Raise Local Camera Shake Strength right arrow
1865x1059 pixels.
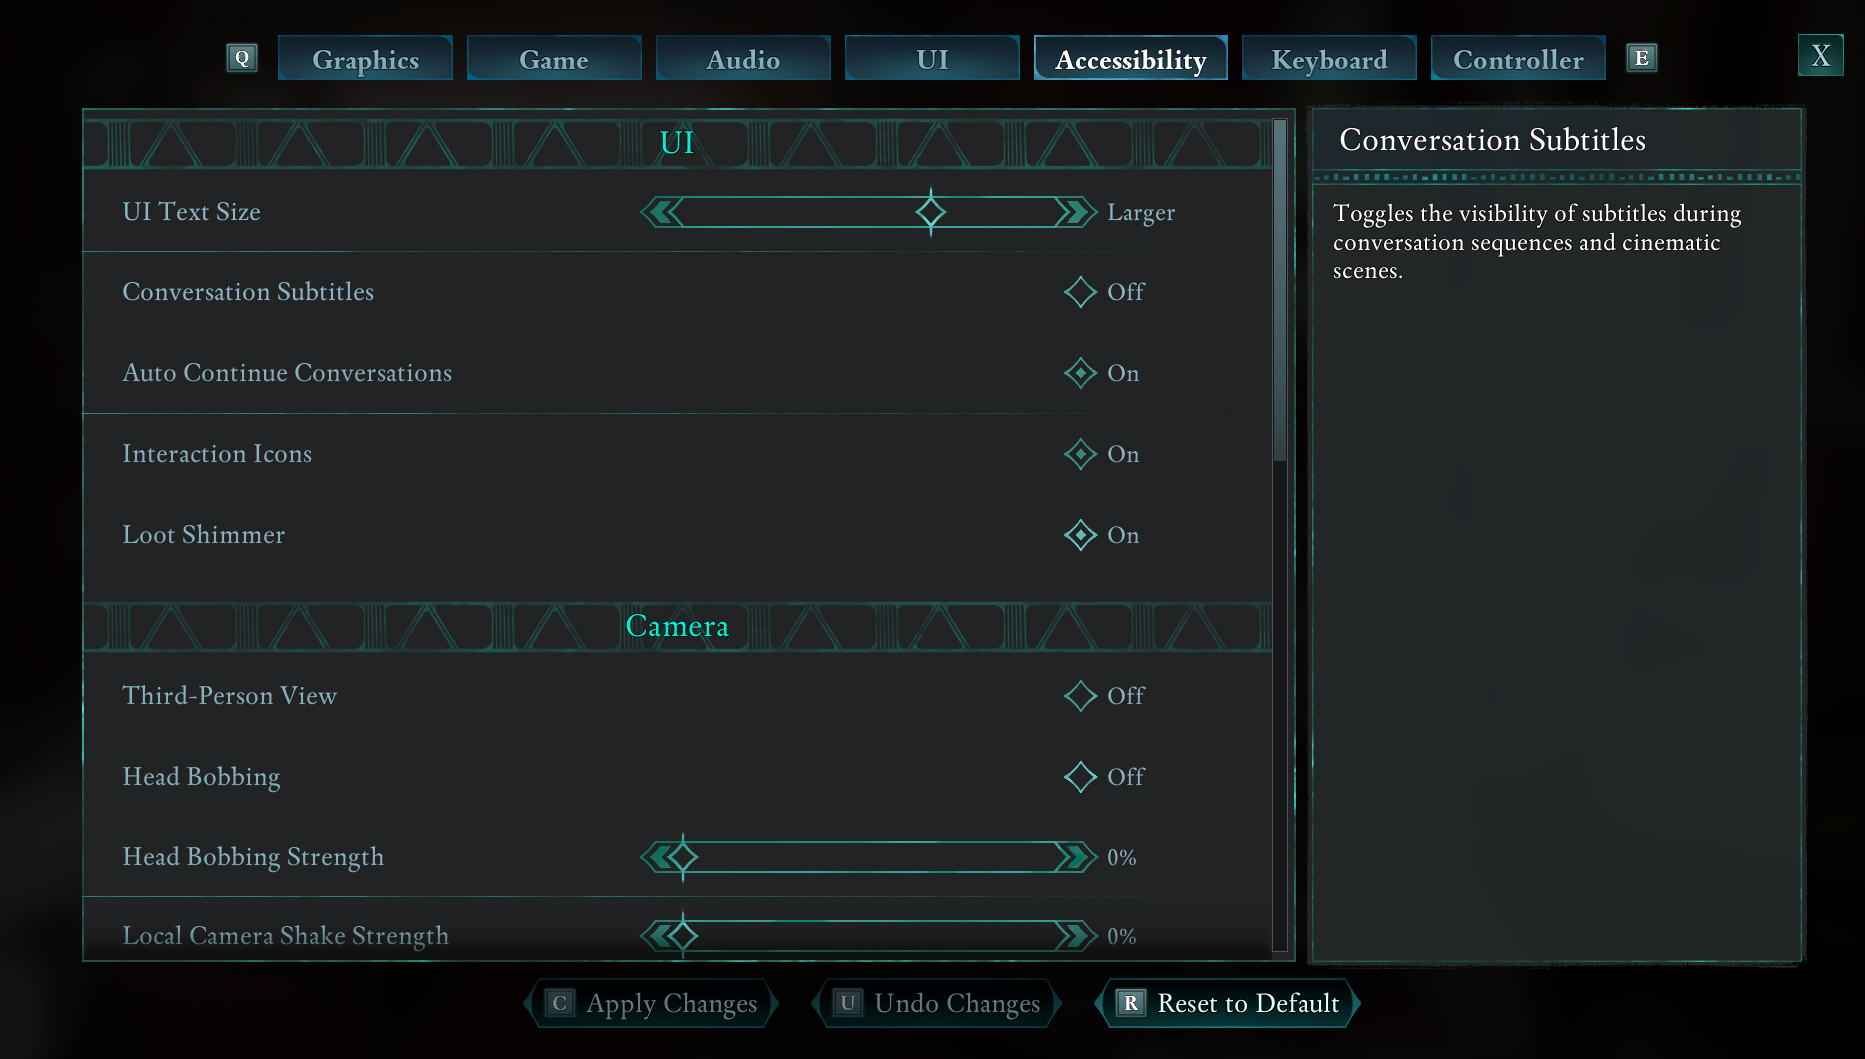coord(1076,936)
